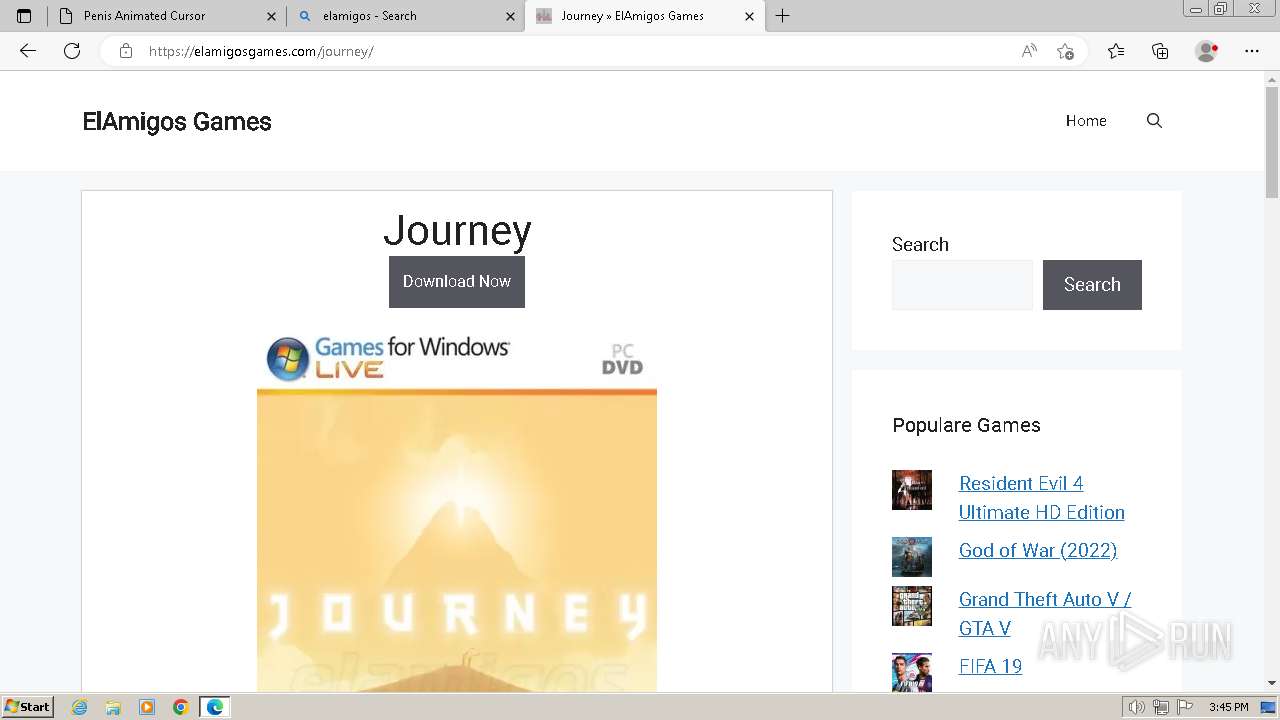Open a new tab with plus

point(783,16)
